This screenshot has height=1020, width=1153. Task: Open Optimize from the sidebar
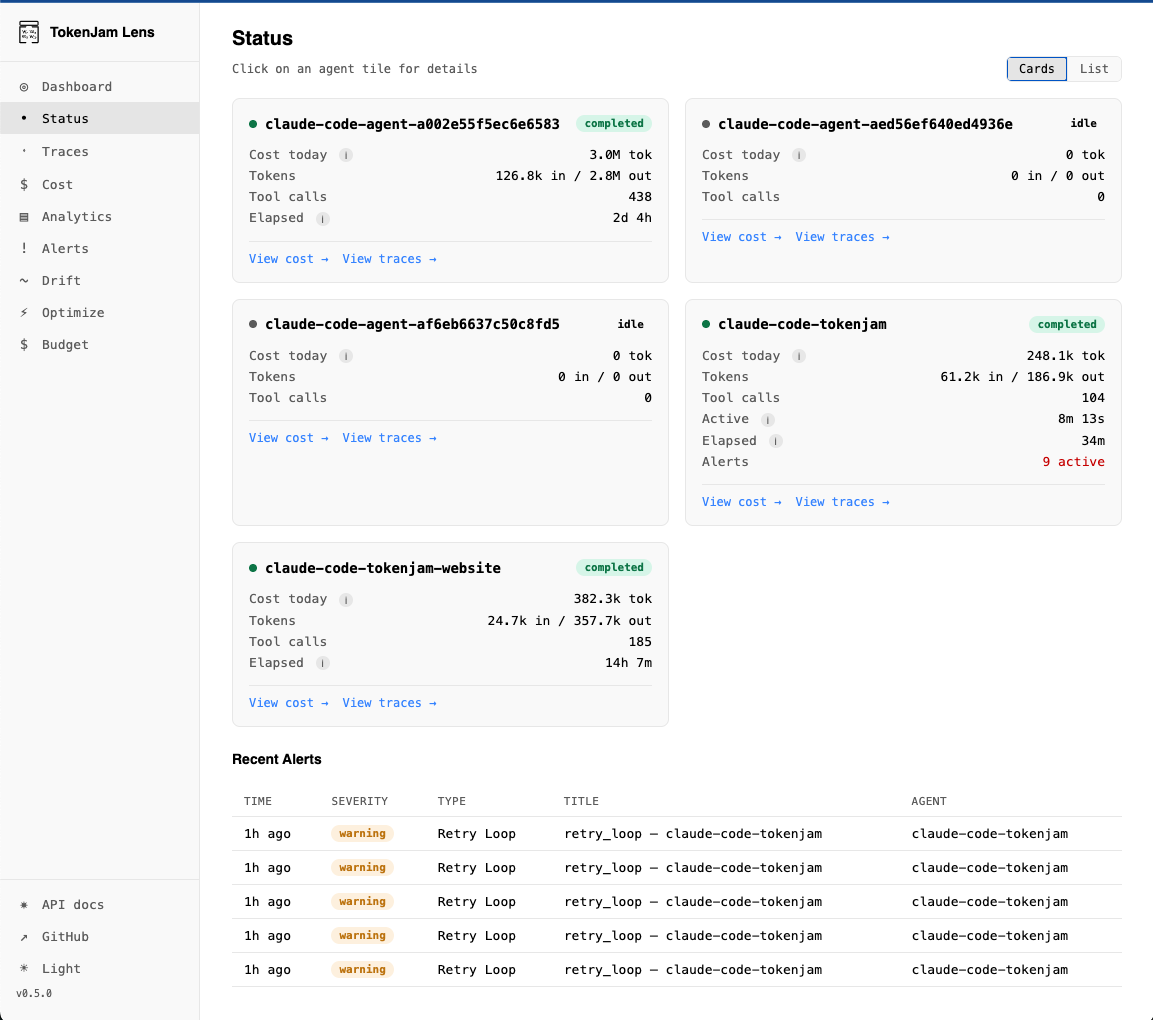(x=99, y=313)
